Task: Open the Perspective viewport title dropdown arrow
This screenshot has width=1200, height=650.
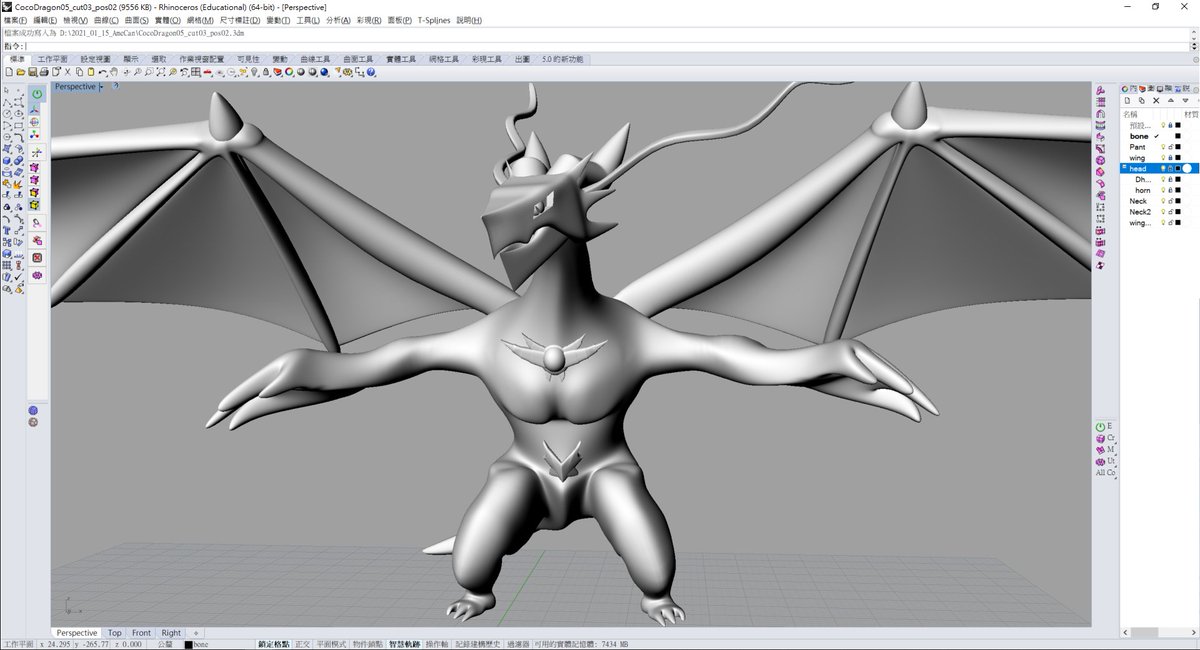Action: point(101,87)
